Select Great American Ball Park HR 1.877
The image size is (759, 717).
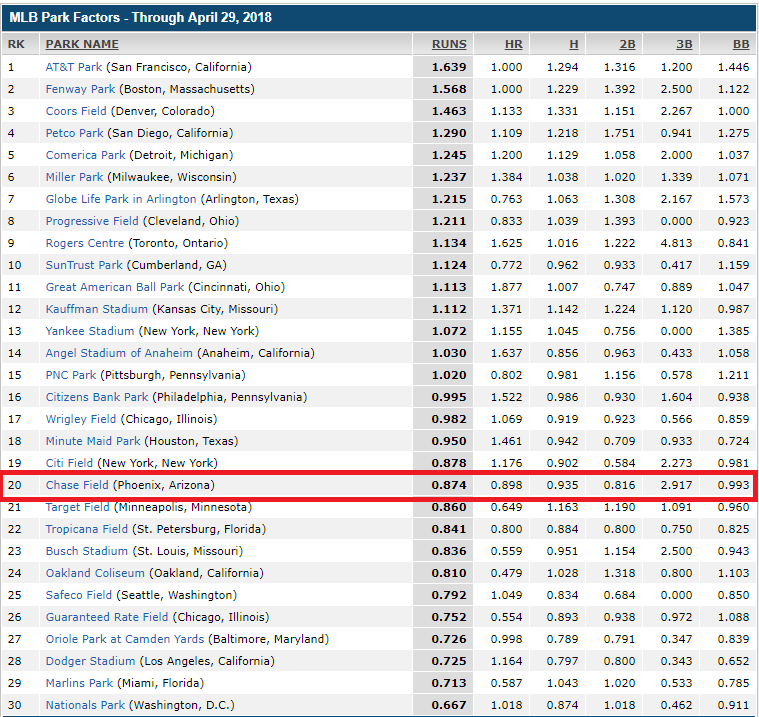506,287
